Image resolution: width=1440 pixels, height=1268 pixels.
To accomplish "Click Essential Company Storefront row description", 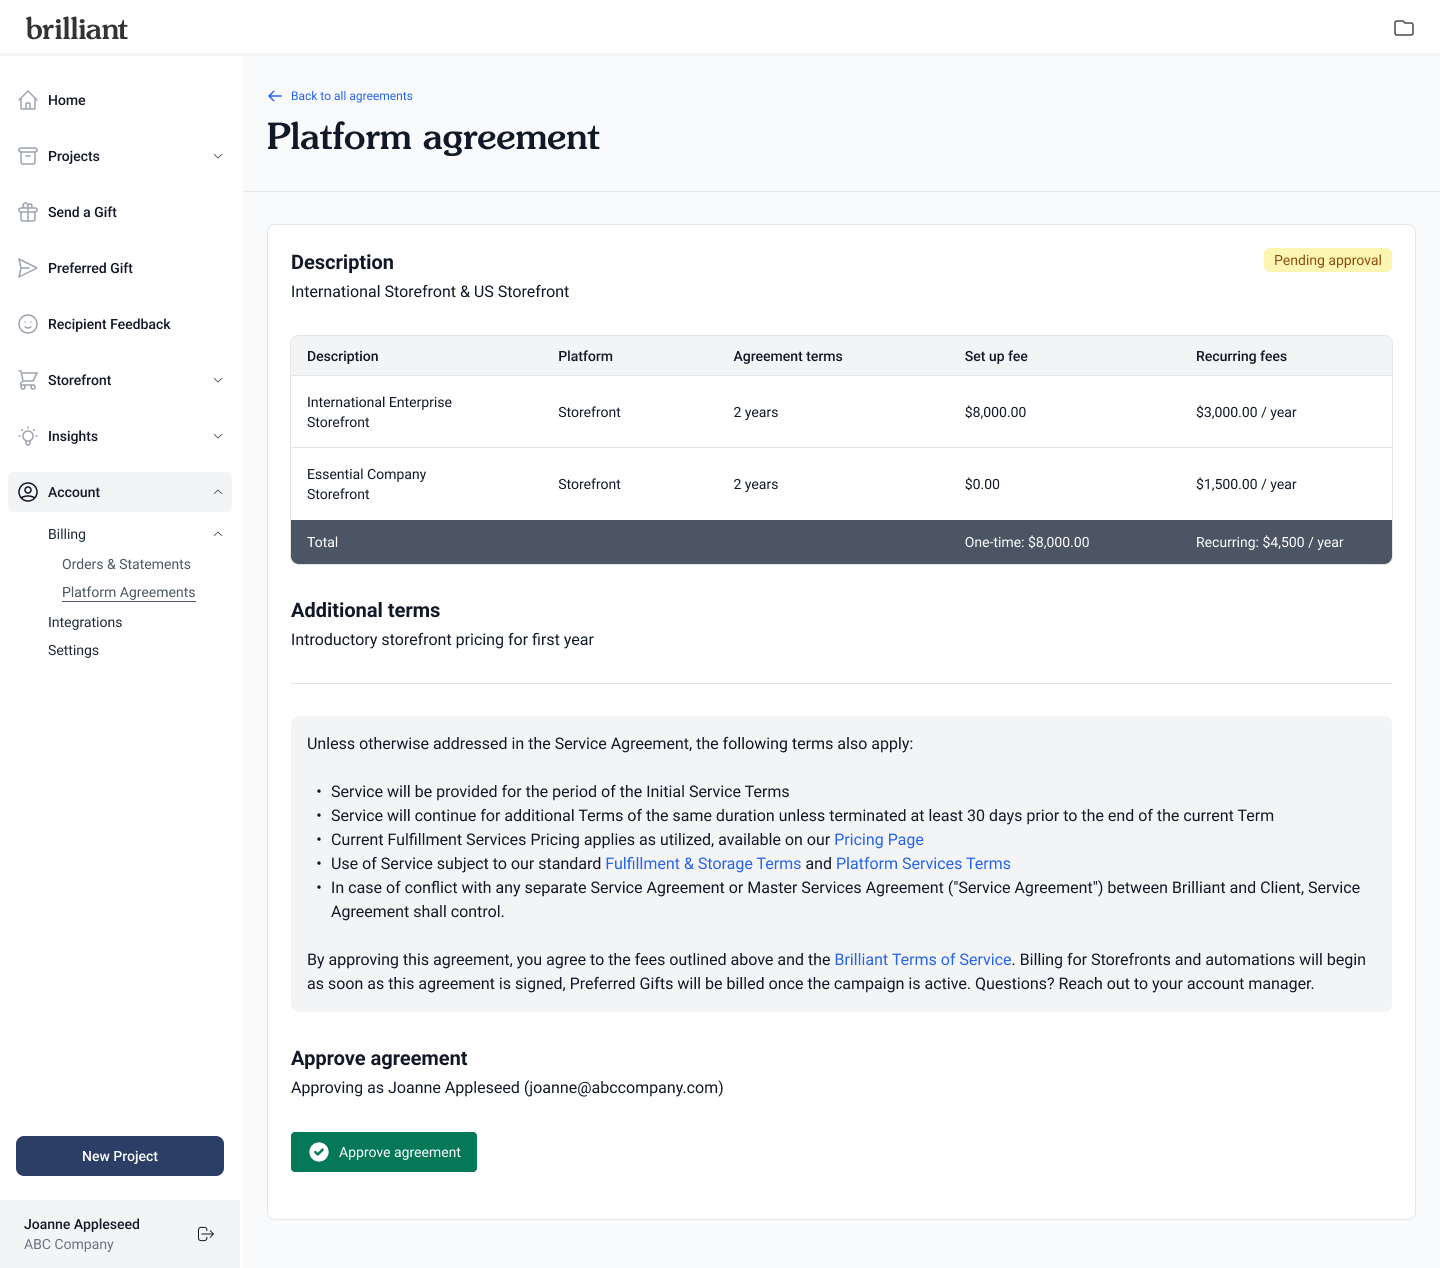I will coord(366,484).
